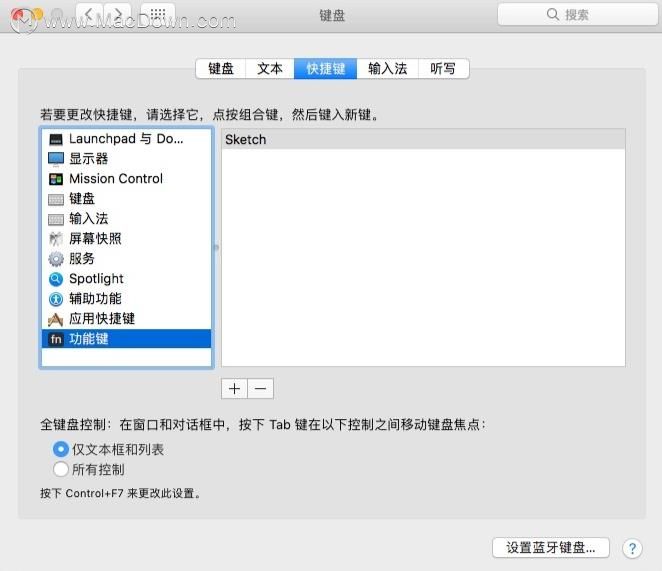Select 应用快捷键 category label
The image size is (662, 571).
(102, 319)
